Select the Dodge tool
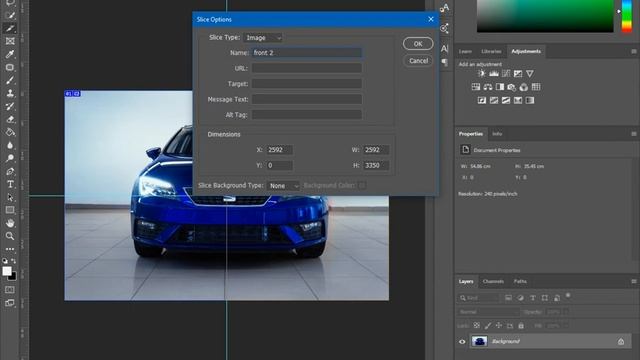The image size is (640, 360). (10, 158)
